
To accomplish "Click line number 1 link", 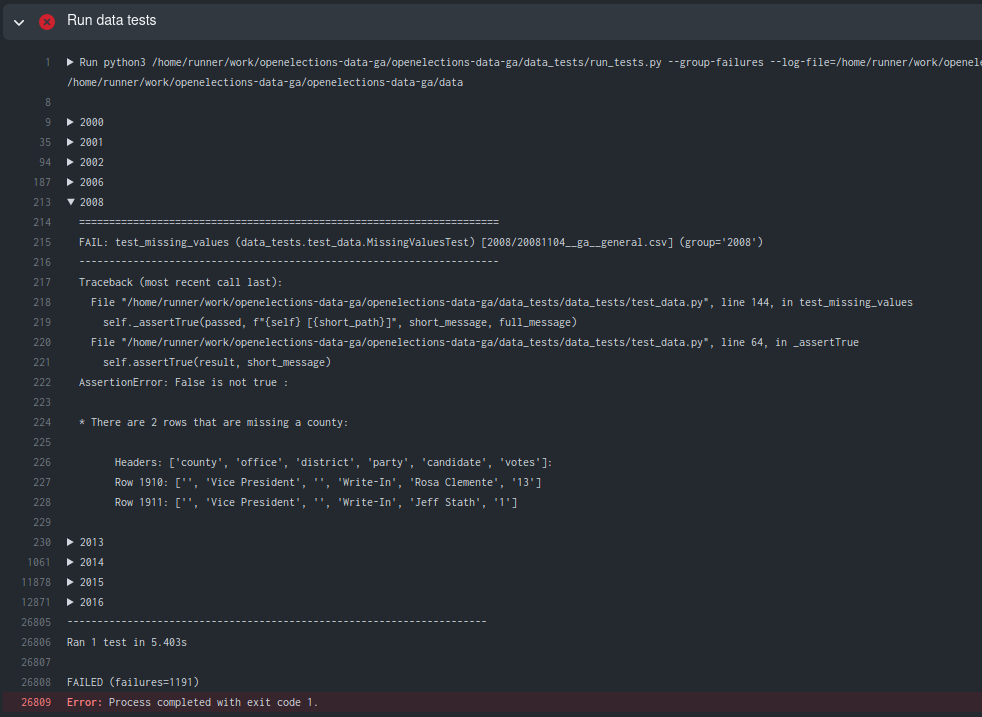I will pos(48,62).
